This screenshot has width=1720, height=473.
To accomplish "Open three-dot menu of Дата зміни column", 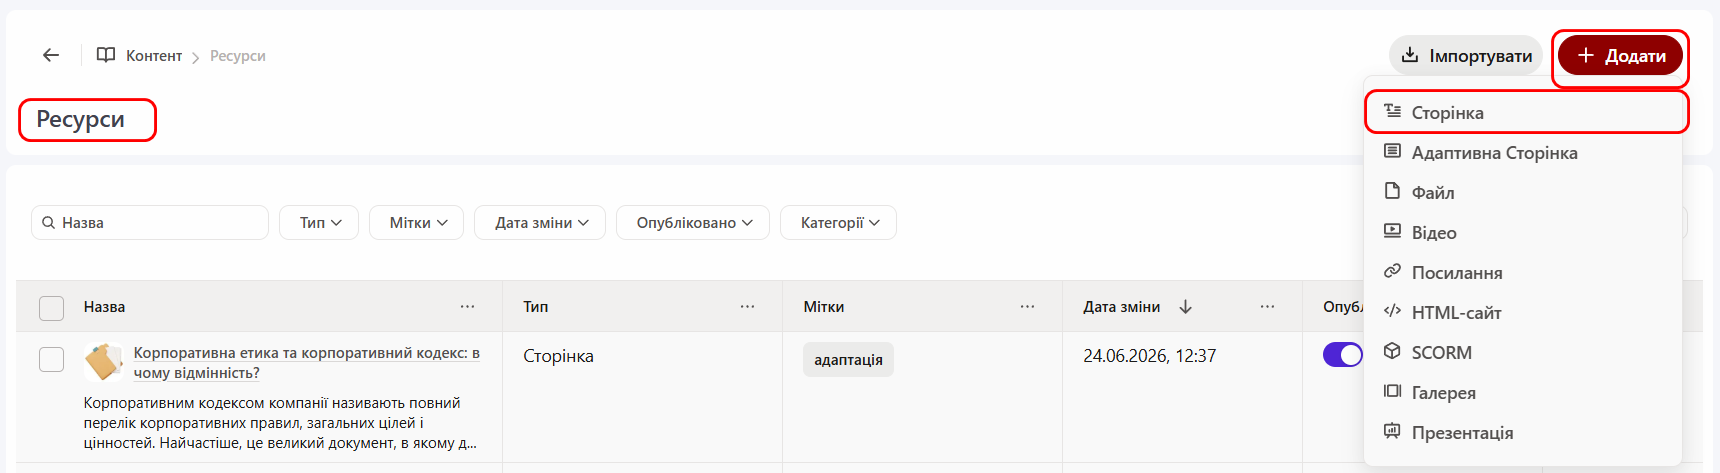I will coord(1267,307).
